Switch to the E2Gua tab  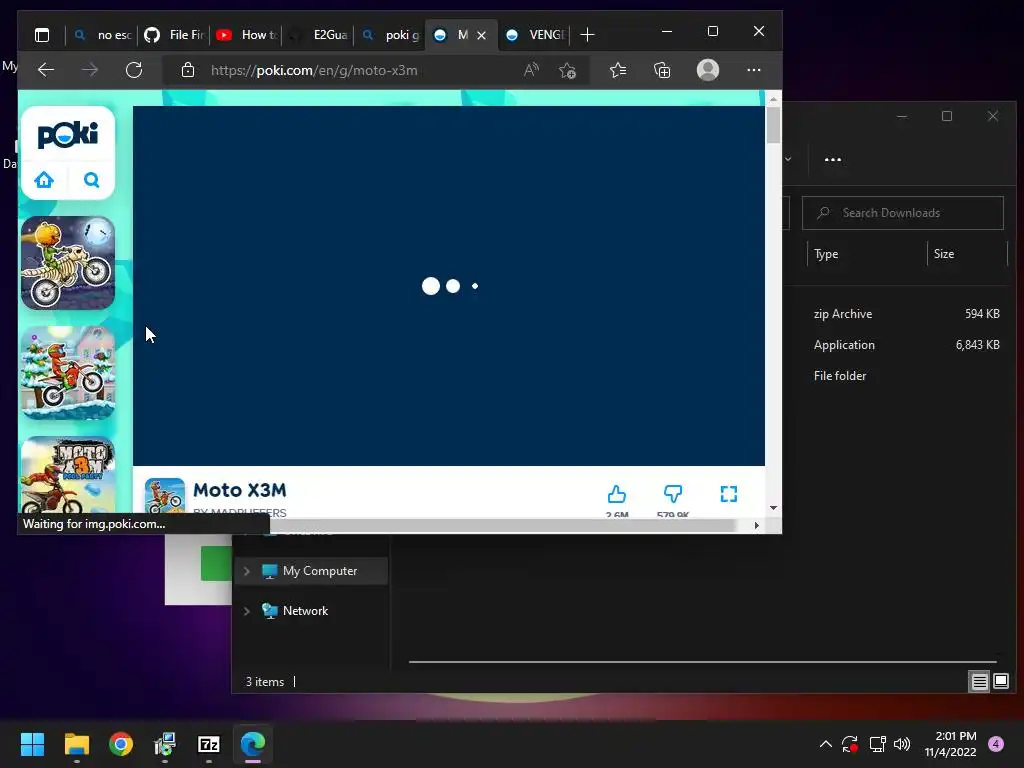point(318,35)
